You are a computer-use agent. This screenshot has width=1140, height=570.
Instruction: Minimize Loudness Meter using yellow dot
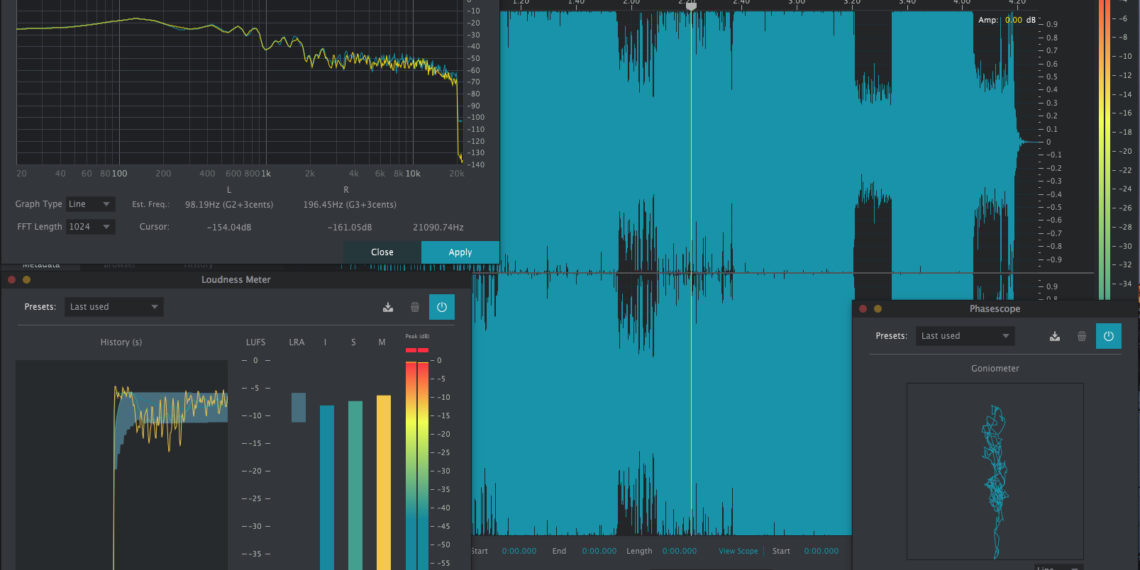(x=26, y=280)
